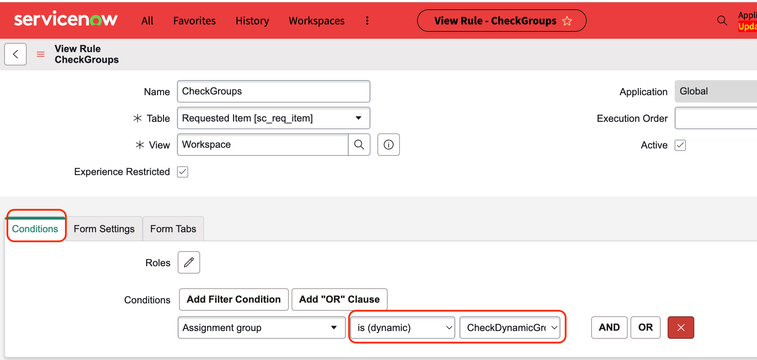Star View Rule - CheckGroups as favorite
Viewport: 757px width, 360px height.
coord(567,21)
